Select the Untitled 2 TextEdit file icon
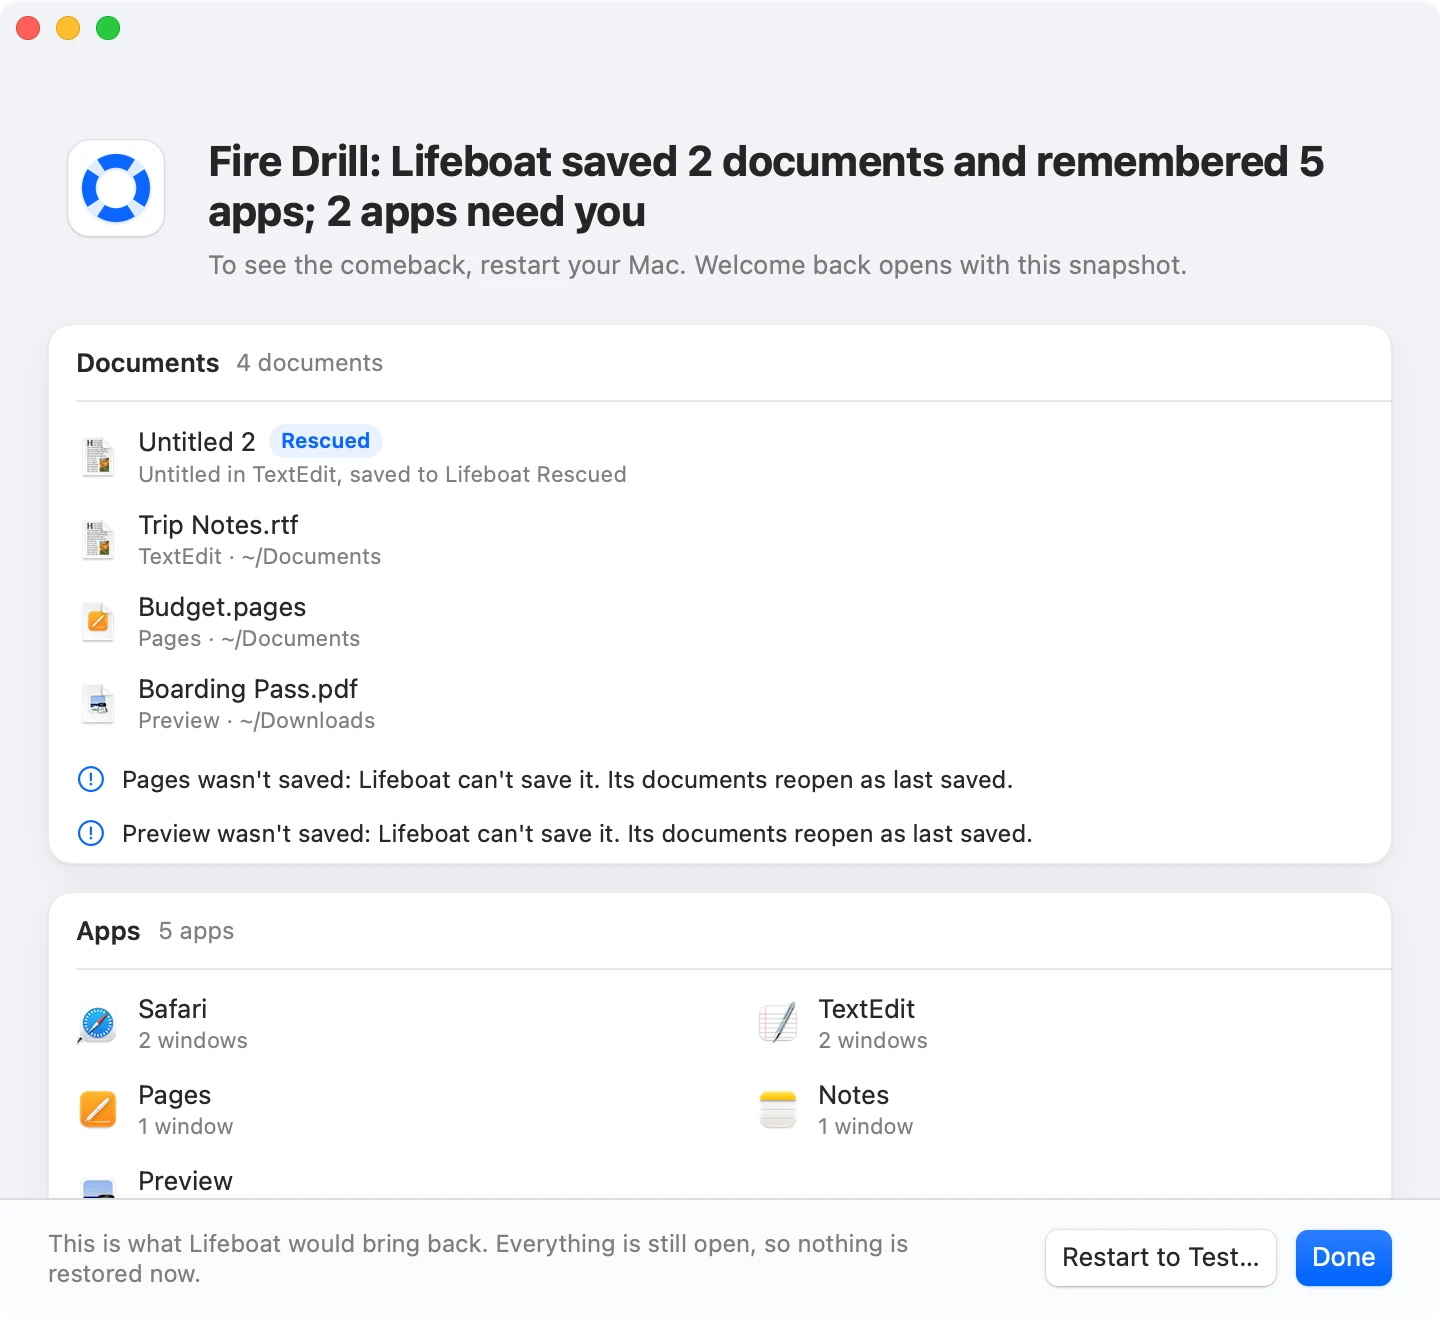The image size is (1440, 1320). (x=98, y=457)
